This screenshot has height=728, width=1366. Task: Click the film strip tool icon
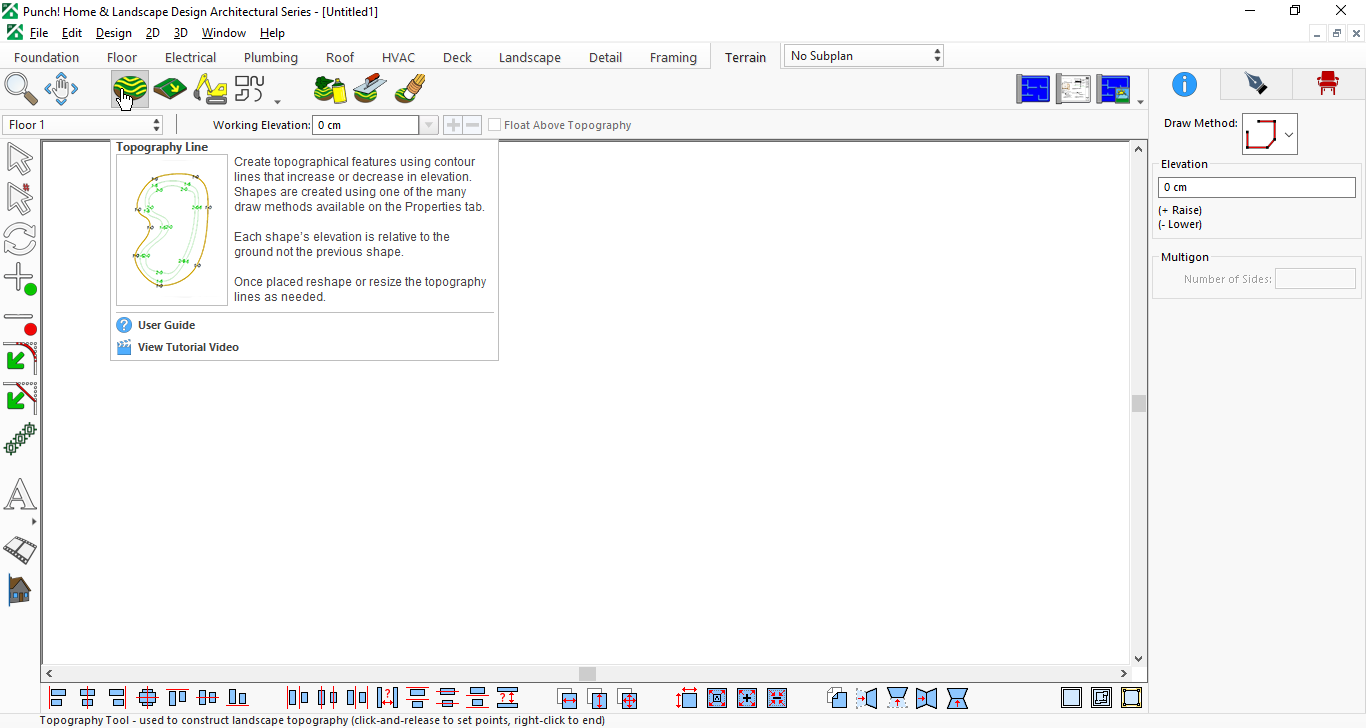(x=20, y=549)
